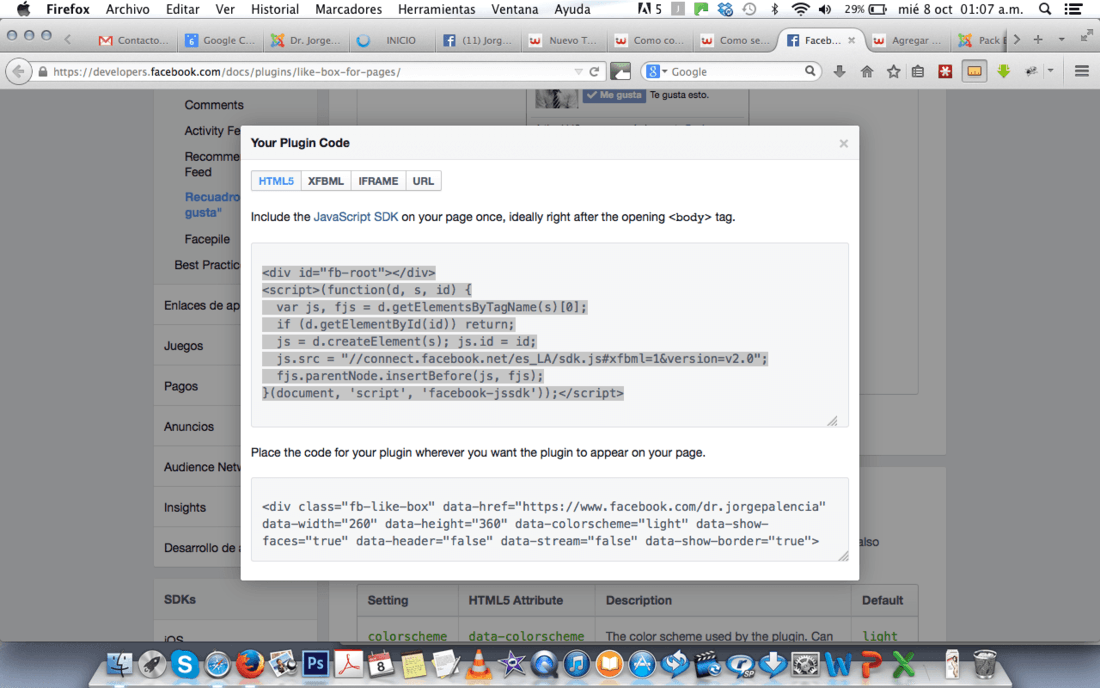Open SDKs section in the sidebar
Image resolution: width=1100 pixels, height=688 pixels.
[x=180, y=600]
